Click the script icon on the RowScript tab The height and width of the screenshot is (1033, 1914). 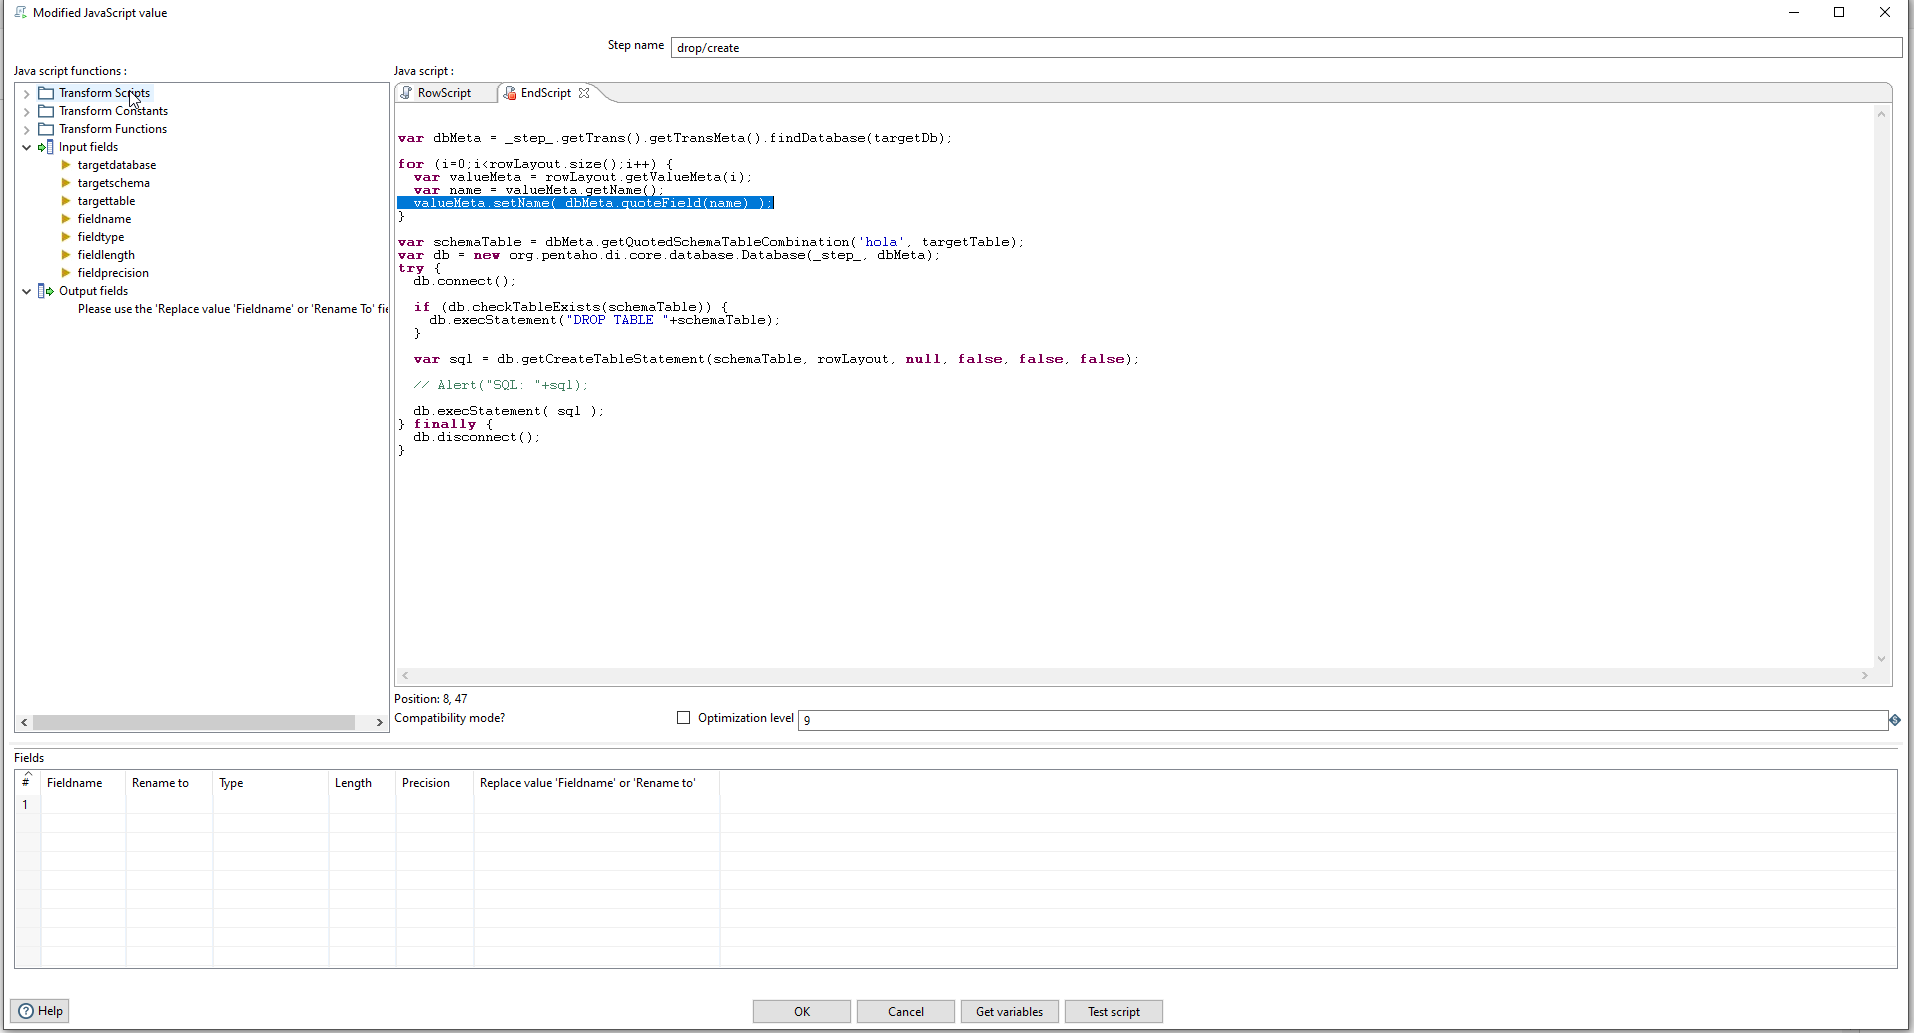(406, 92)
